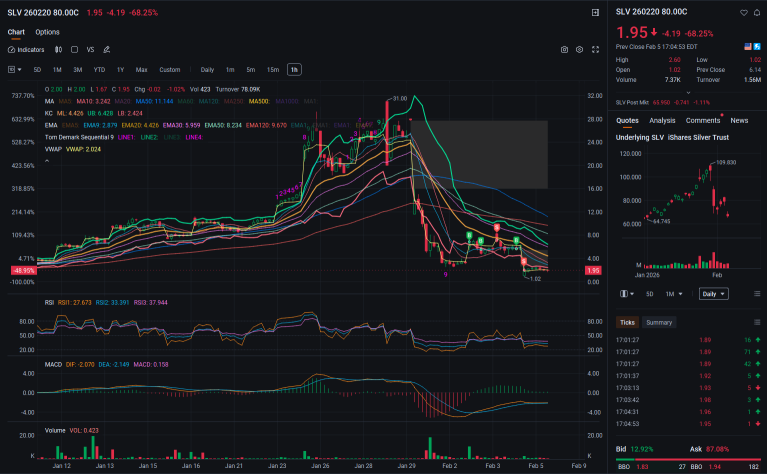The image size is (767, 474).
Task: Take a chart screenshot with camera icon
Action: click(x=564, y=50)
